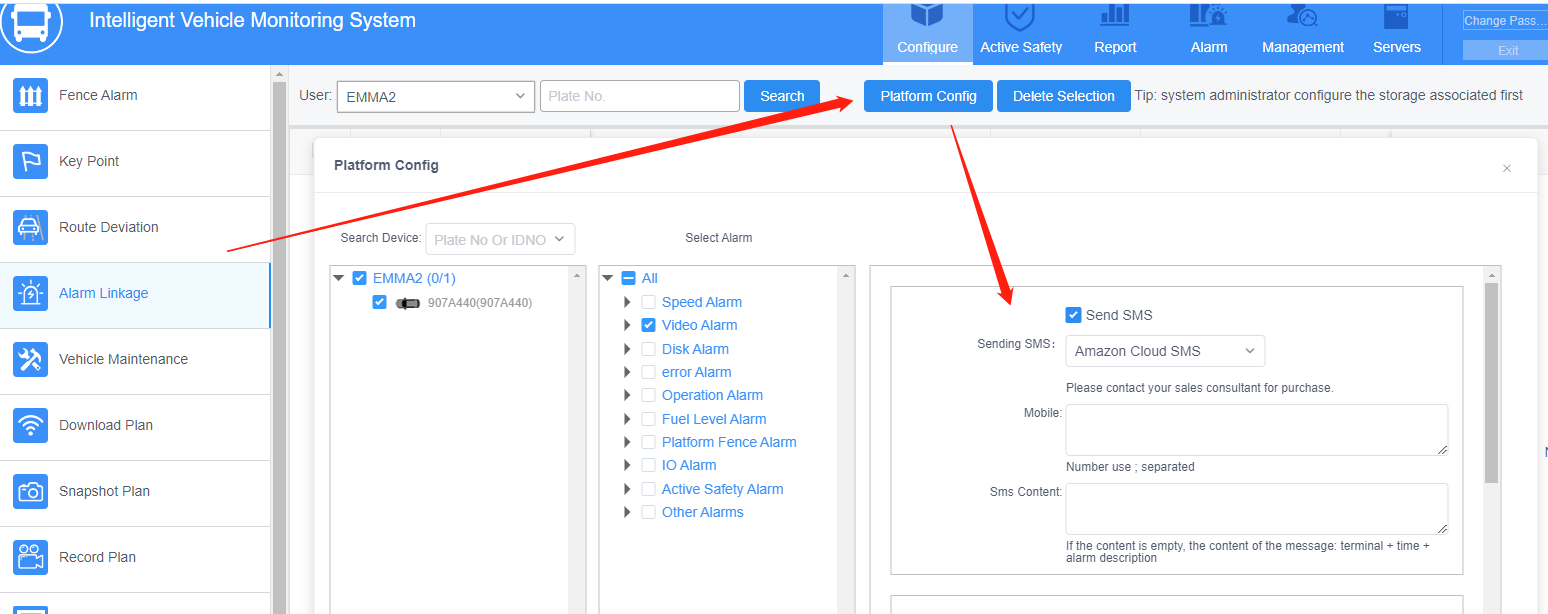The image size is (1548, 614).
Task: Open the Fence Alarm menu item
Action: coord(135,97)
